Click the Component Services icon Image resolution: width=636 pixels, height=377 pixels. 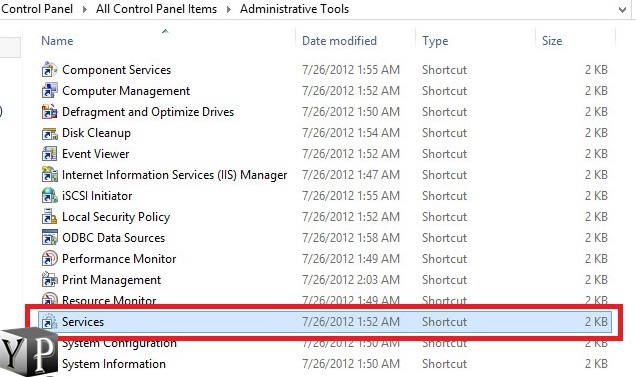[49, 70]
